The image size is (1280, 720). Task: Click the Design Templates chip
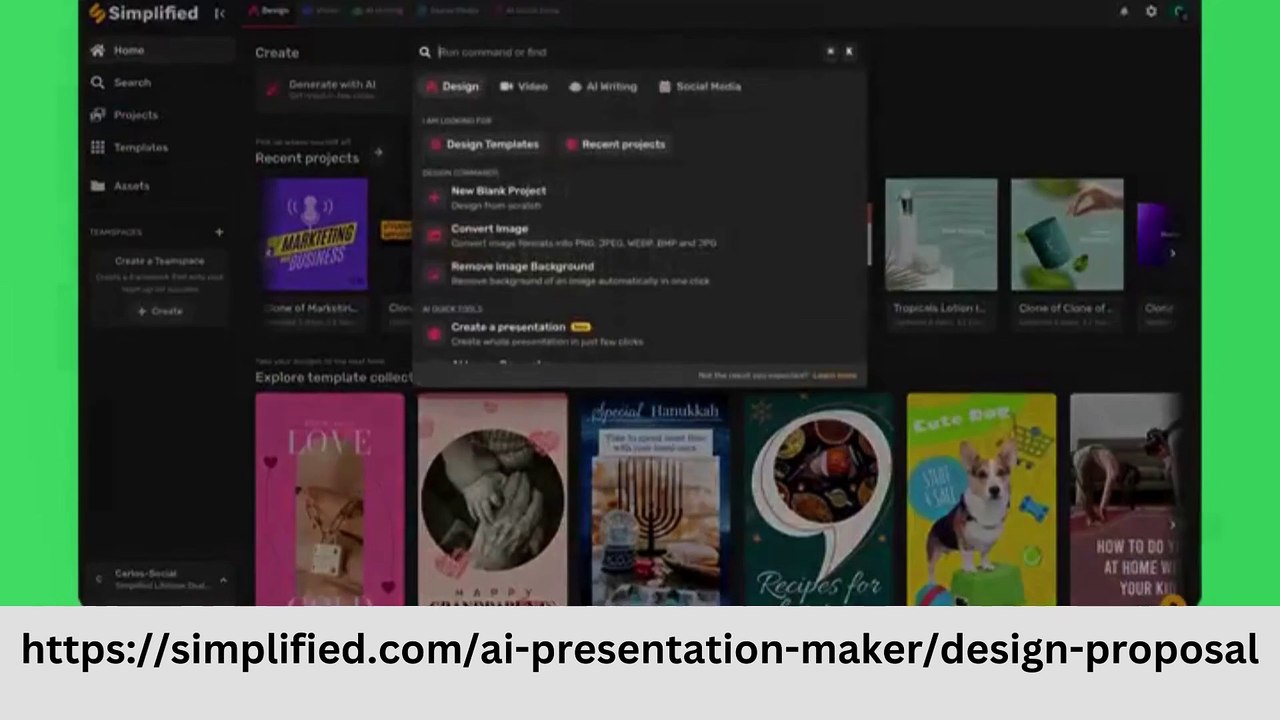[x=483, y=144]
